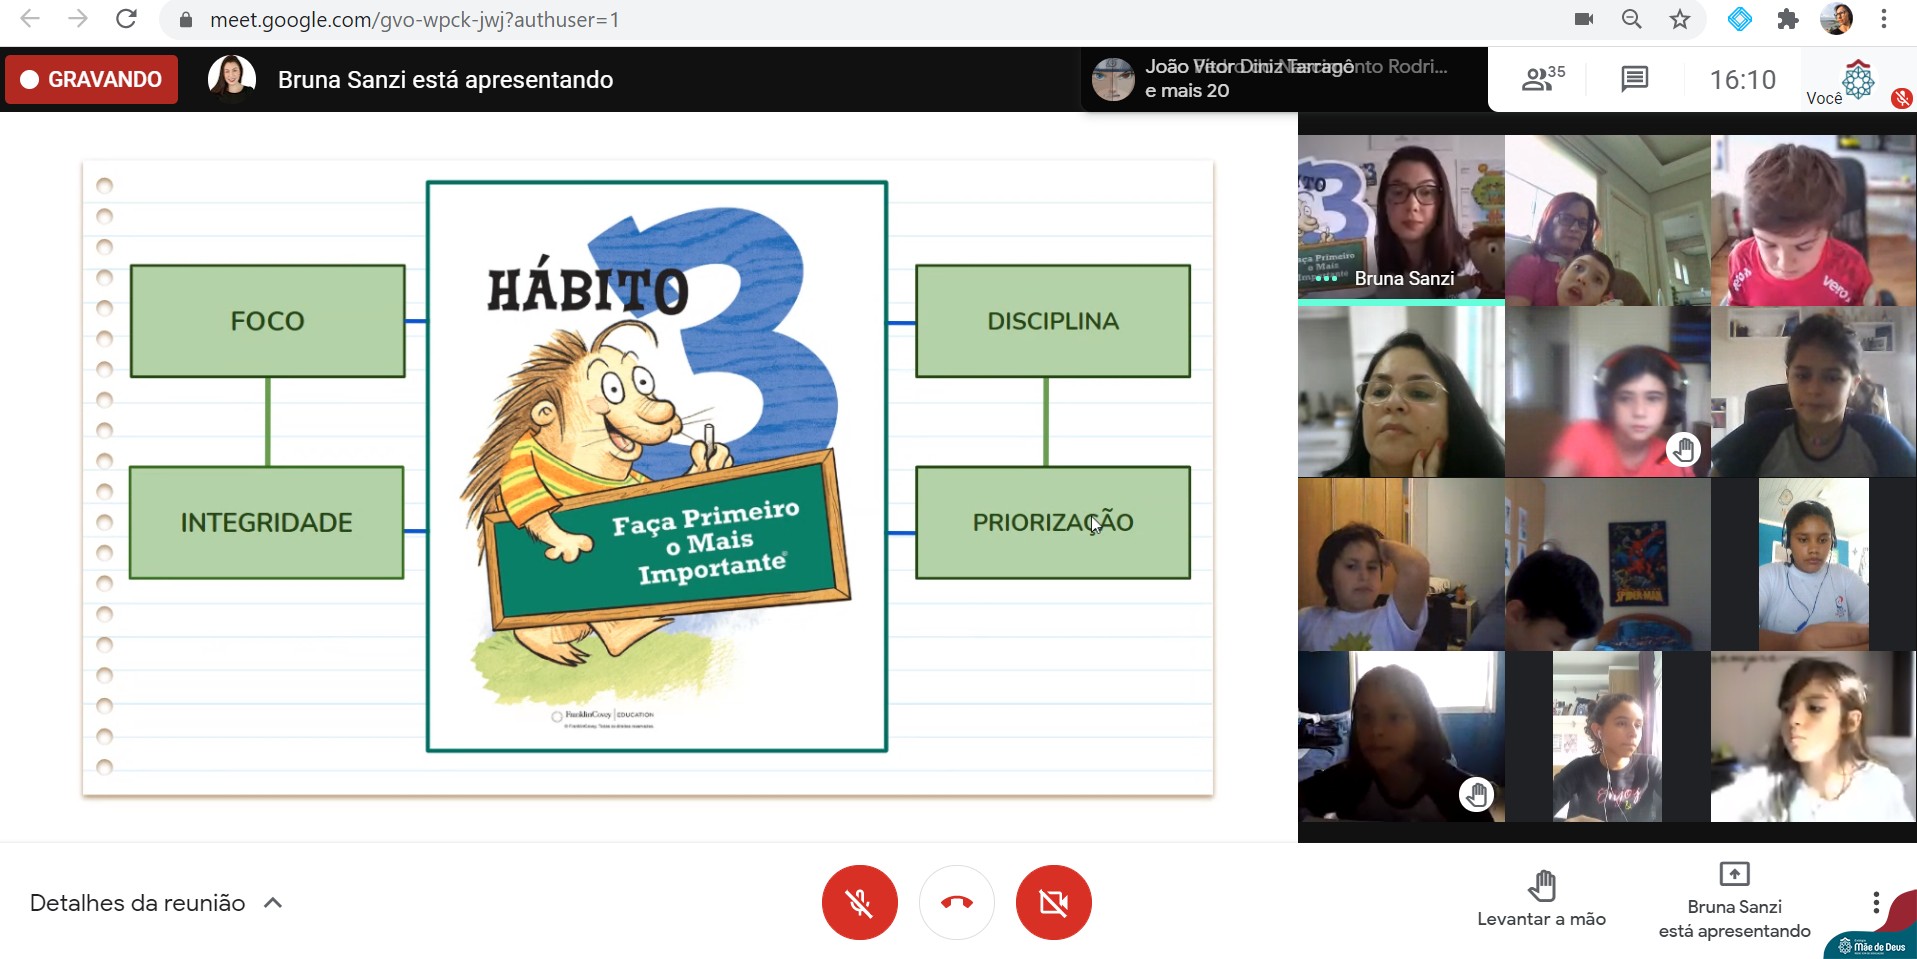This screenshot has height=959, width=1917.
Task: Expand Detalhes da reunião
Action: click(156, 903)
